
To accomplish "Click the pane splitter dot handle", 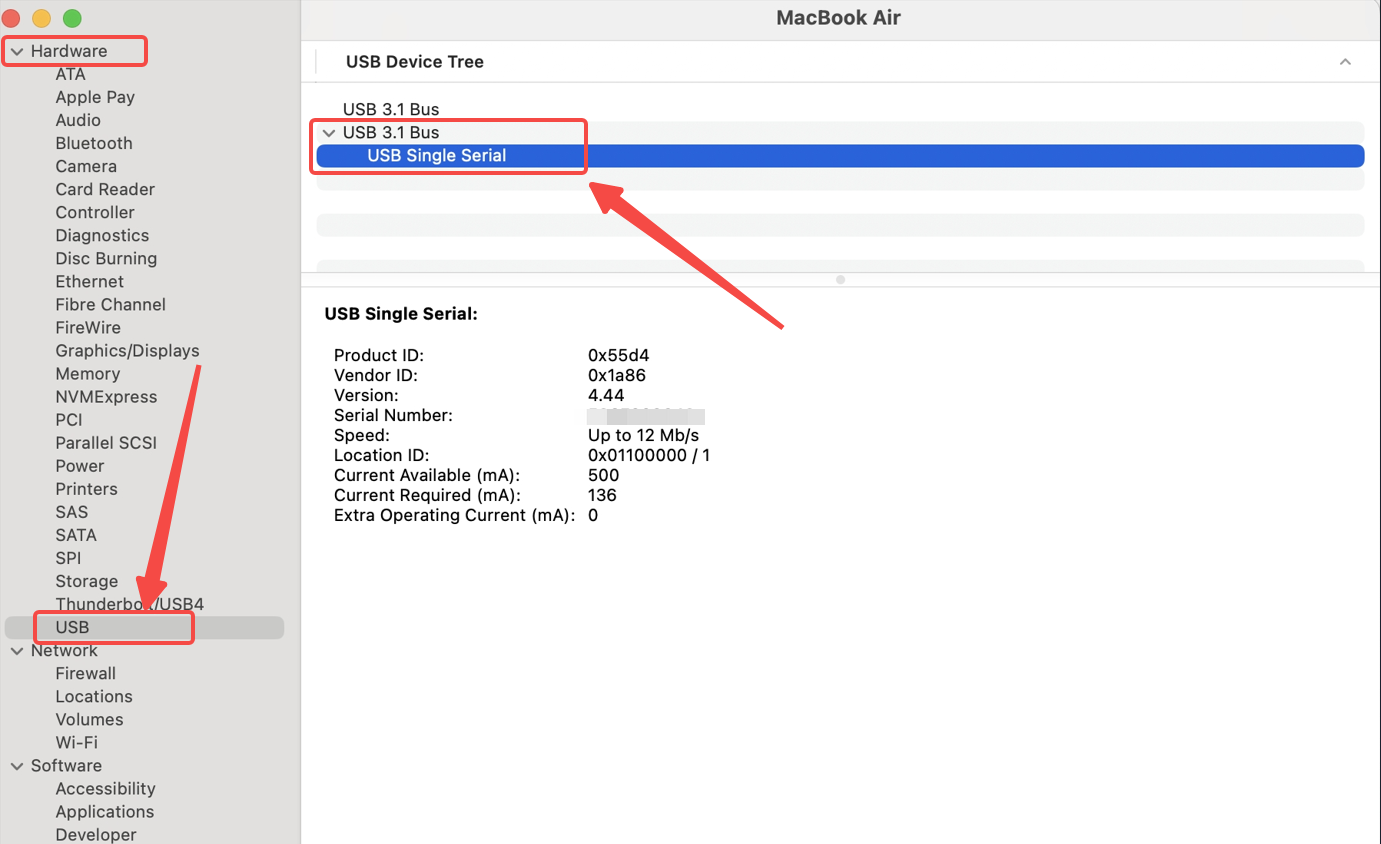I will click(840, 279).
